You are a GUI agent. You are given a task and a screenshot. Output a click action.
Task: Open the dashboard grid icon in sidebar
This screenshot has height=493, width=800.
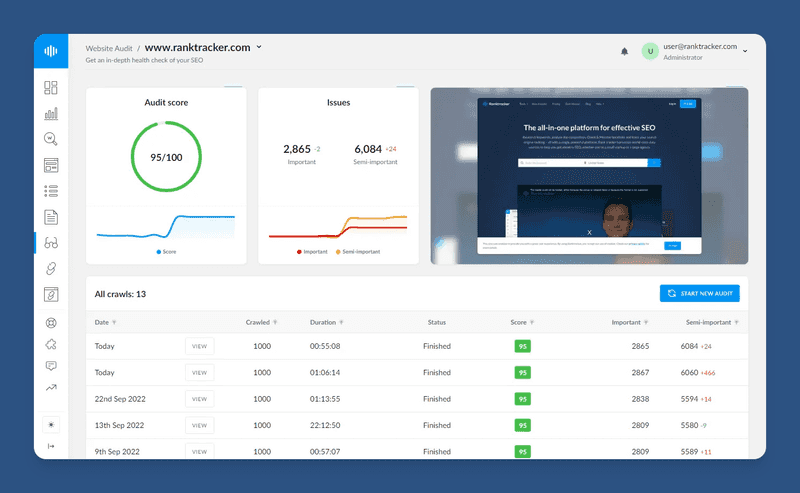[51, 88]
